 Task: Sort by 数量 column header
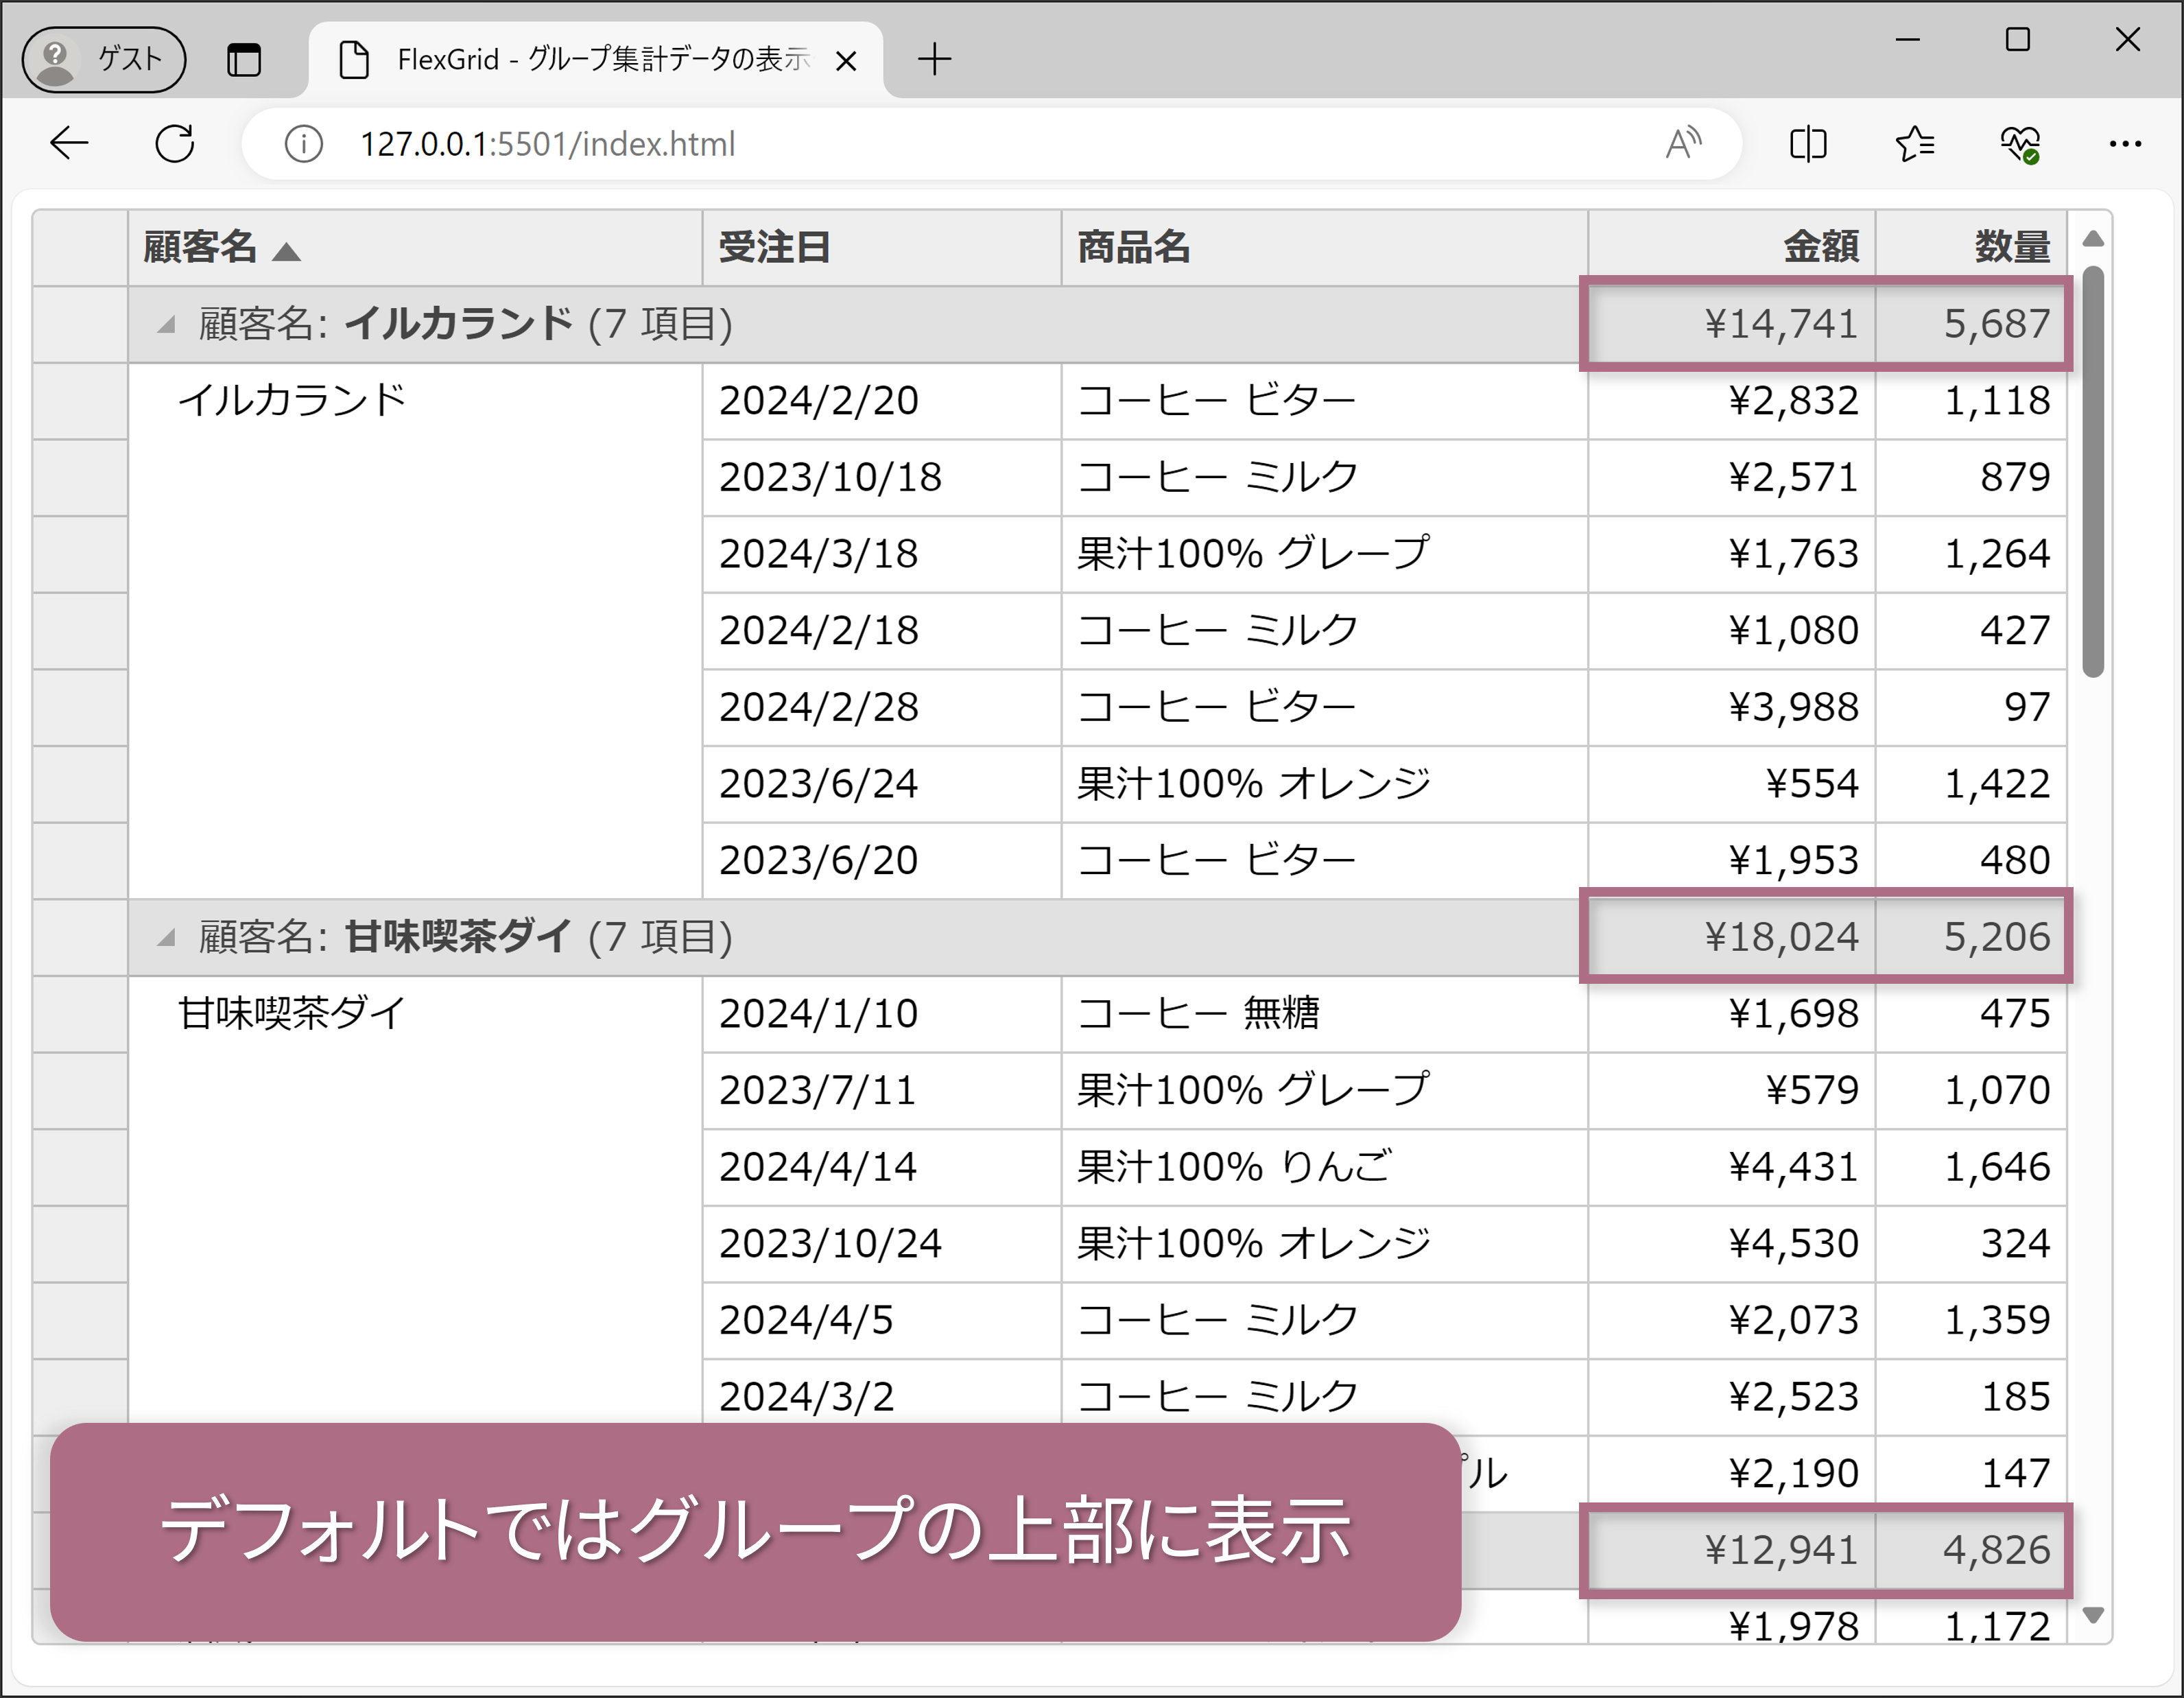pos(1971,248)
